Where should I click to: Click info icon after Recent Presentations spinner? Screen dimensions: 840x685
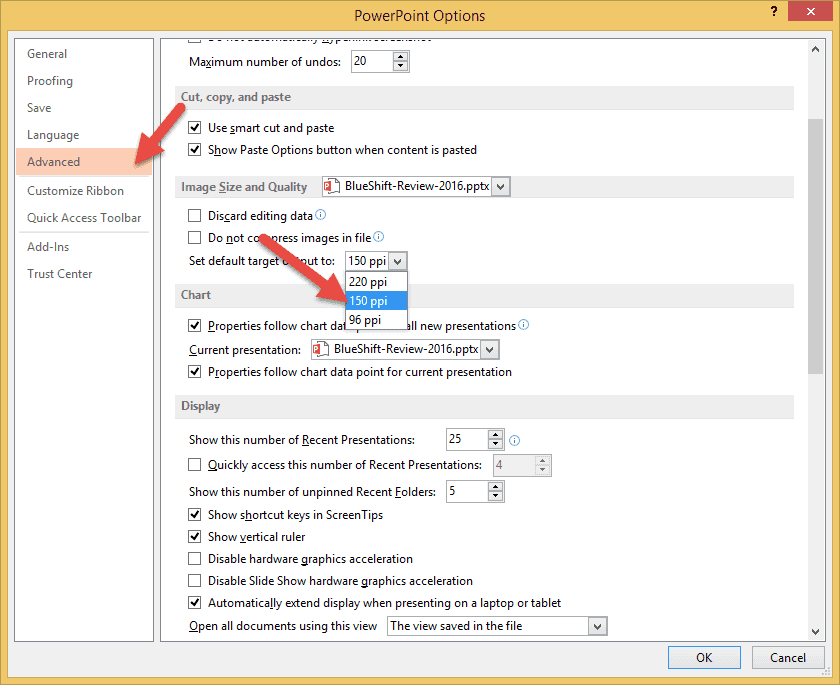click(515, 440)
